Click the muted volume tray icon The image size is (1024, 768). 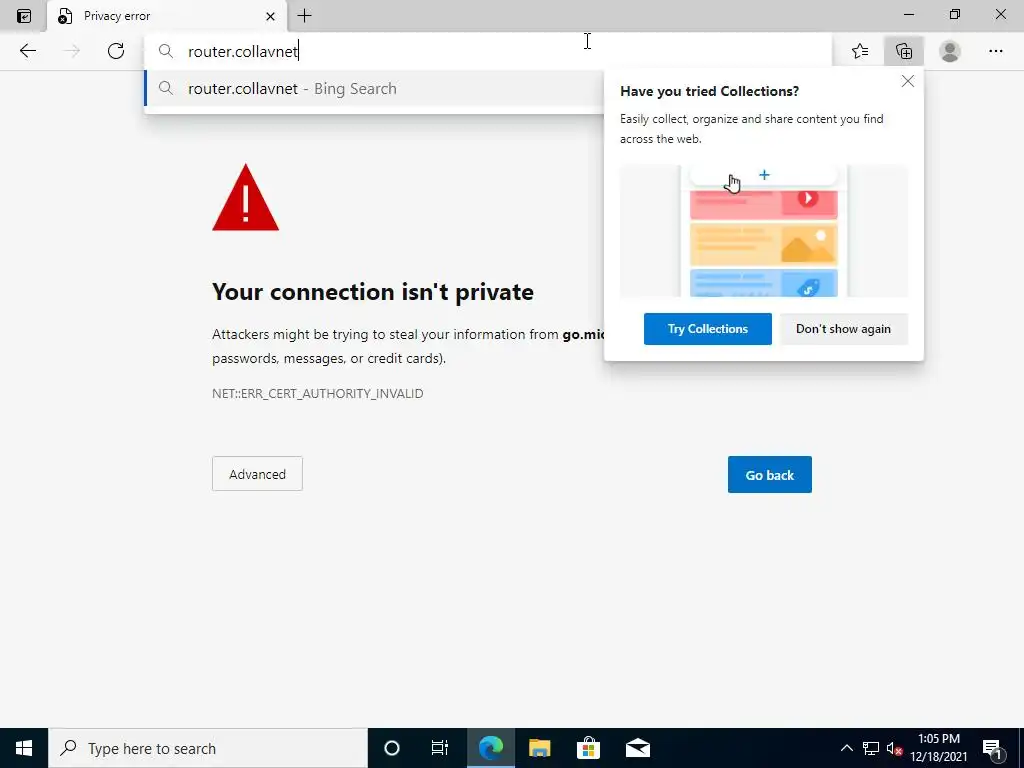894,748
